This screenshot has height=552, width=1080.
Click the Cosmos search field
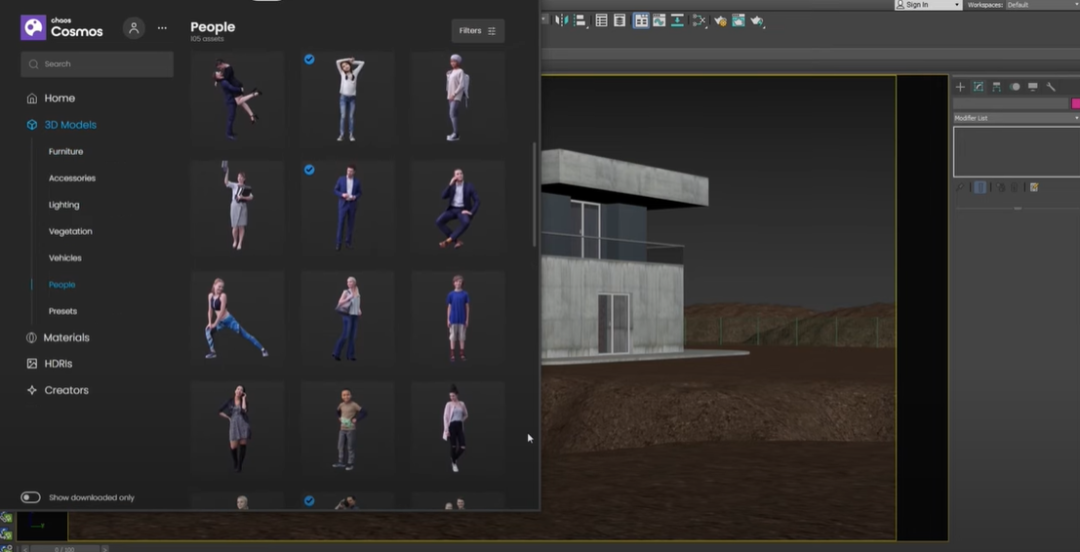coord(97,64)
